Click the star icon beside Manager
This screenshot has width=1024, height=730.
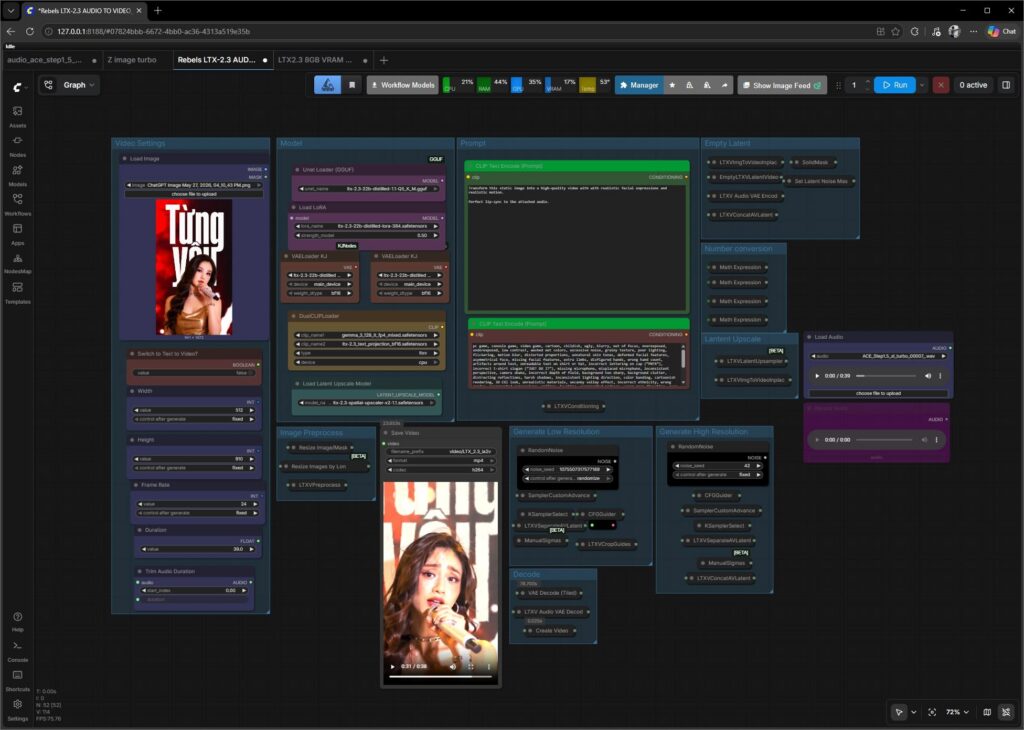coord(672,85)
